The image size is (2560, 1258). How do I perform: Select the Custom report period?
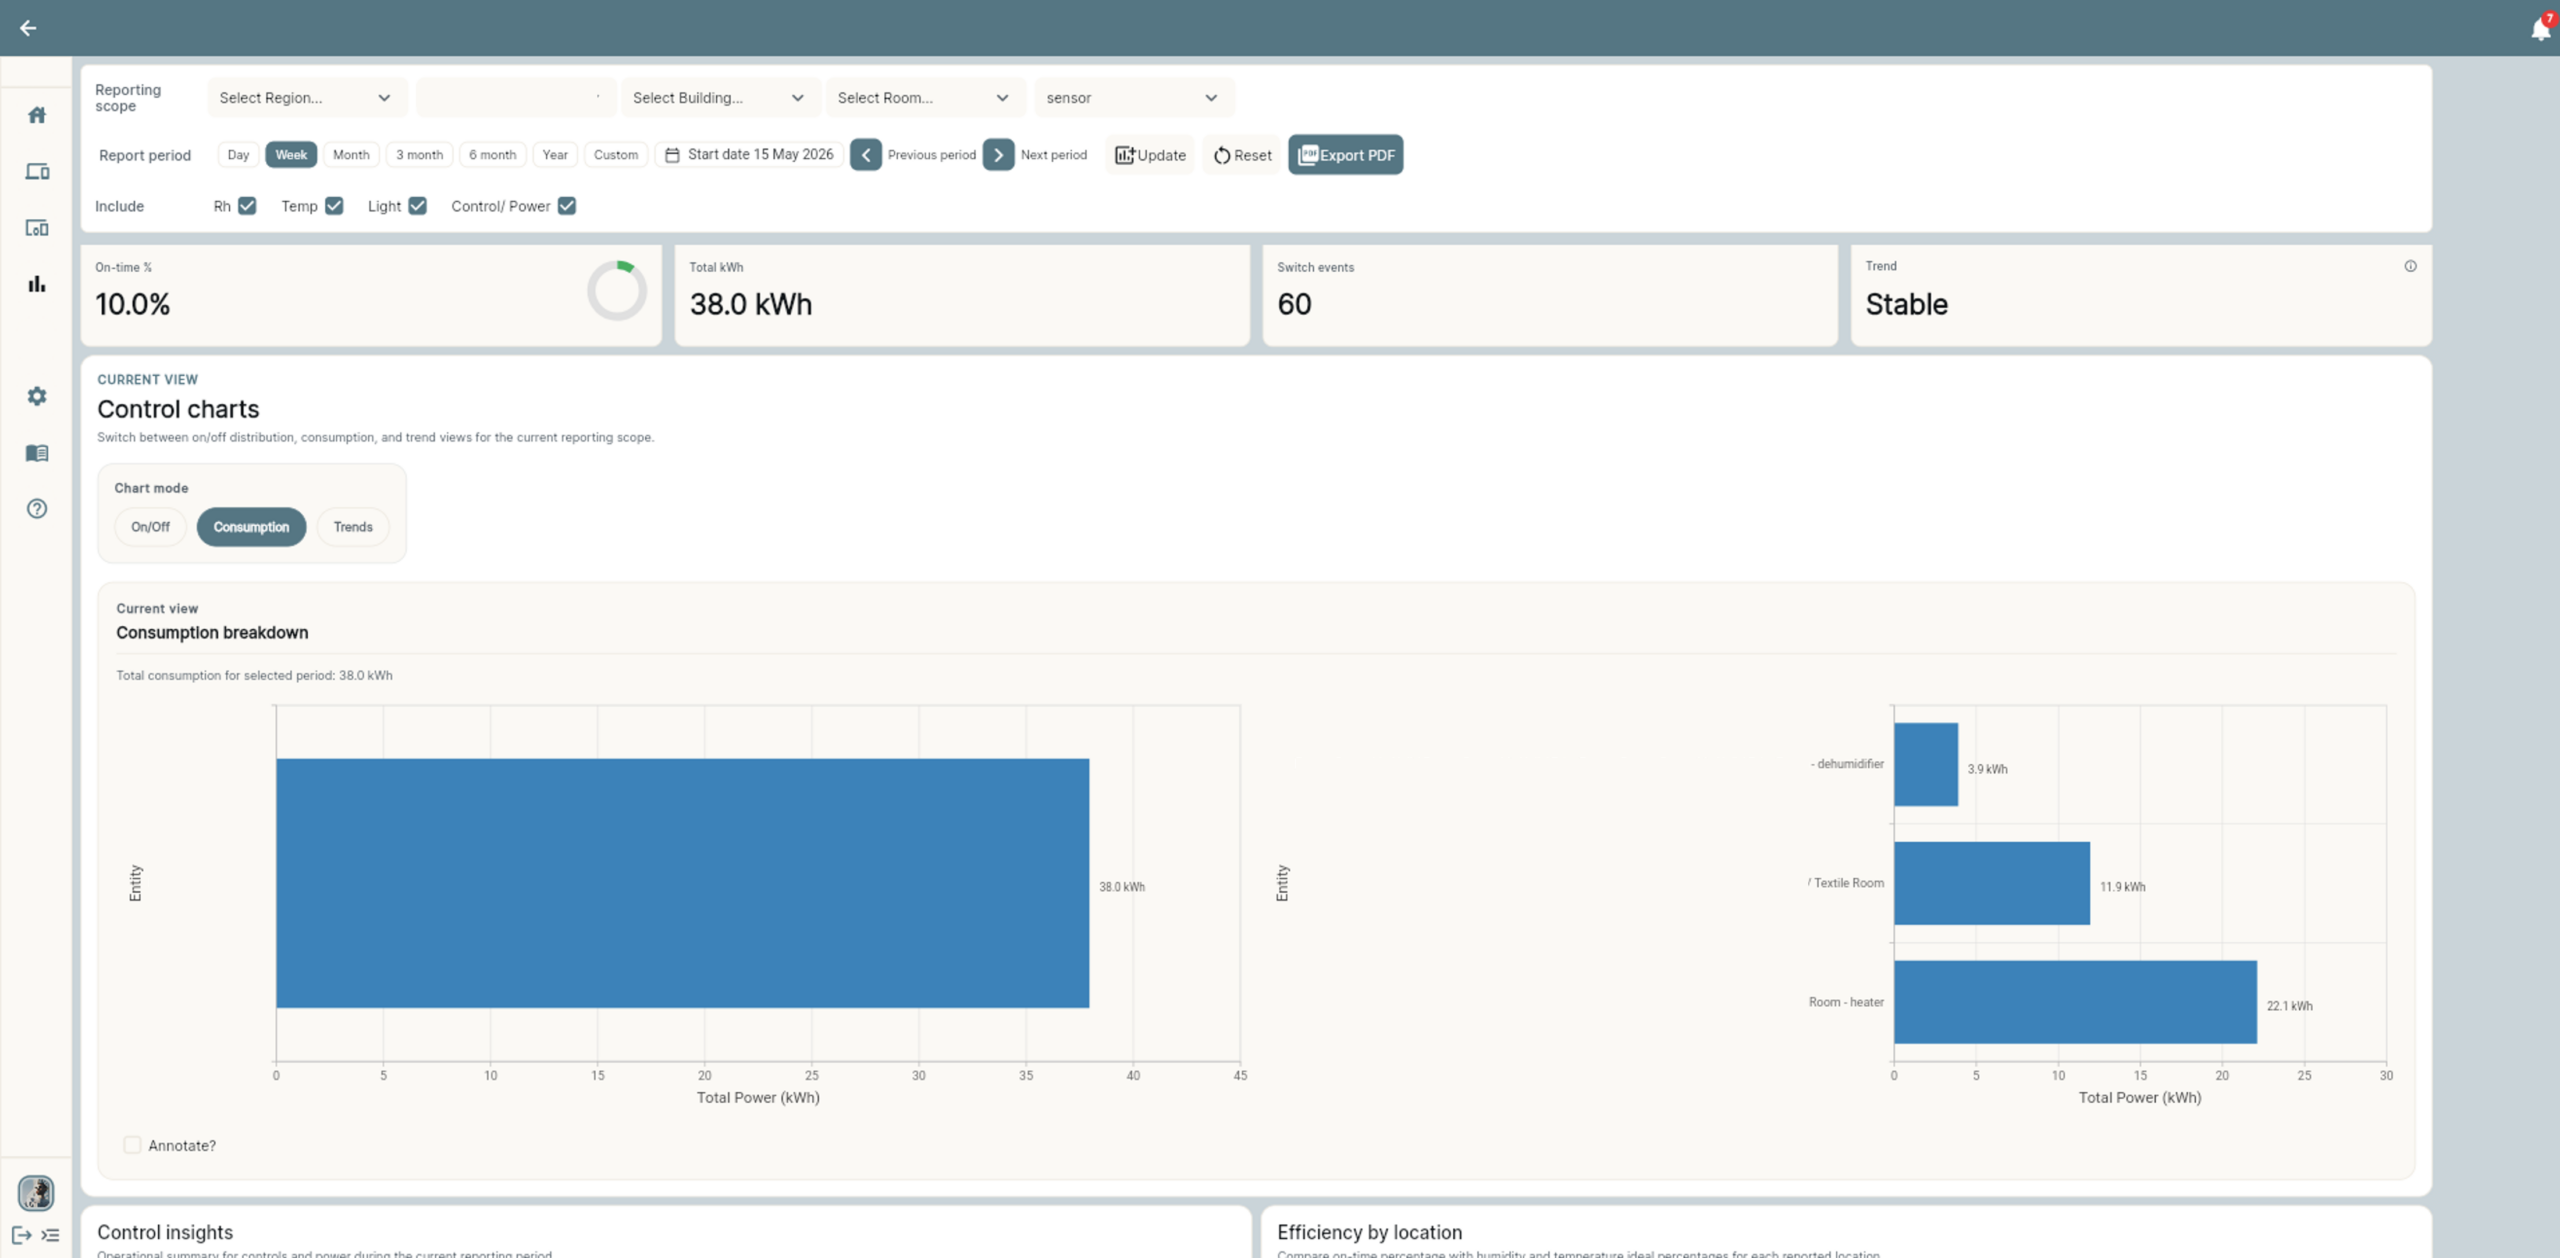pyautogui.click(x=616, y=155)
